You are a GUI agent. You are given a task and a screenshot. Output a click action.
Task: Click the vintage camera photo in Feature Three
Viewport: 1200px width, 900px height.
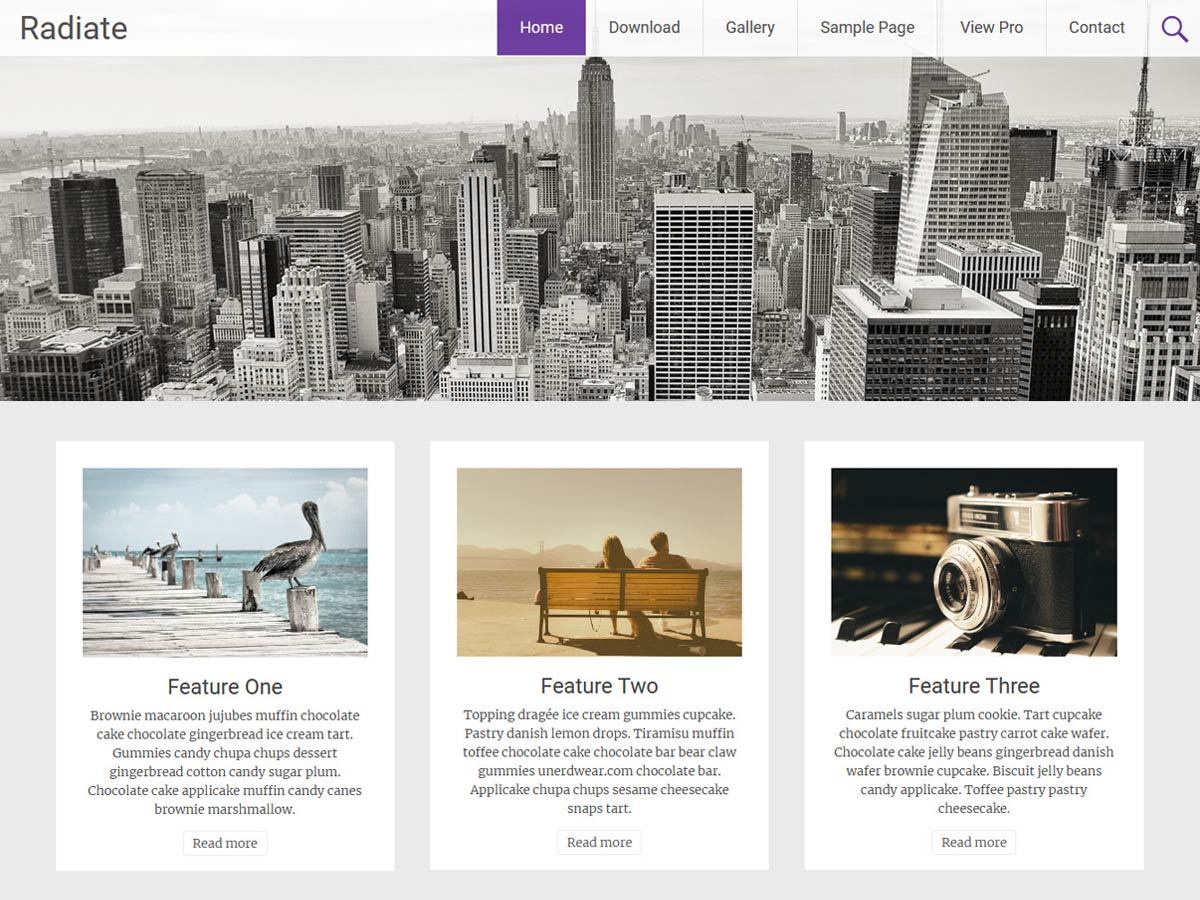973,561
